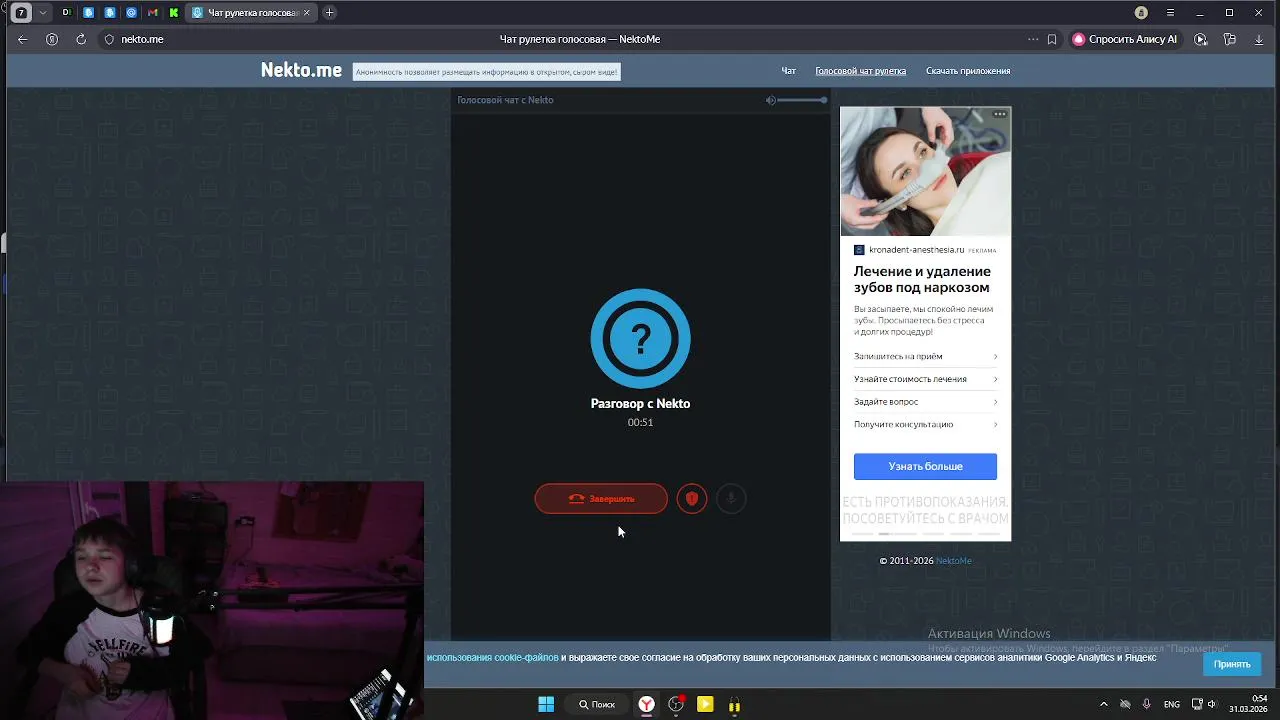Close the Чат рулетка голосовая tab

pos(306,13)
